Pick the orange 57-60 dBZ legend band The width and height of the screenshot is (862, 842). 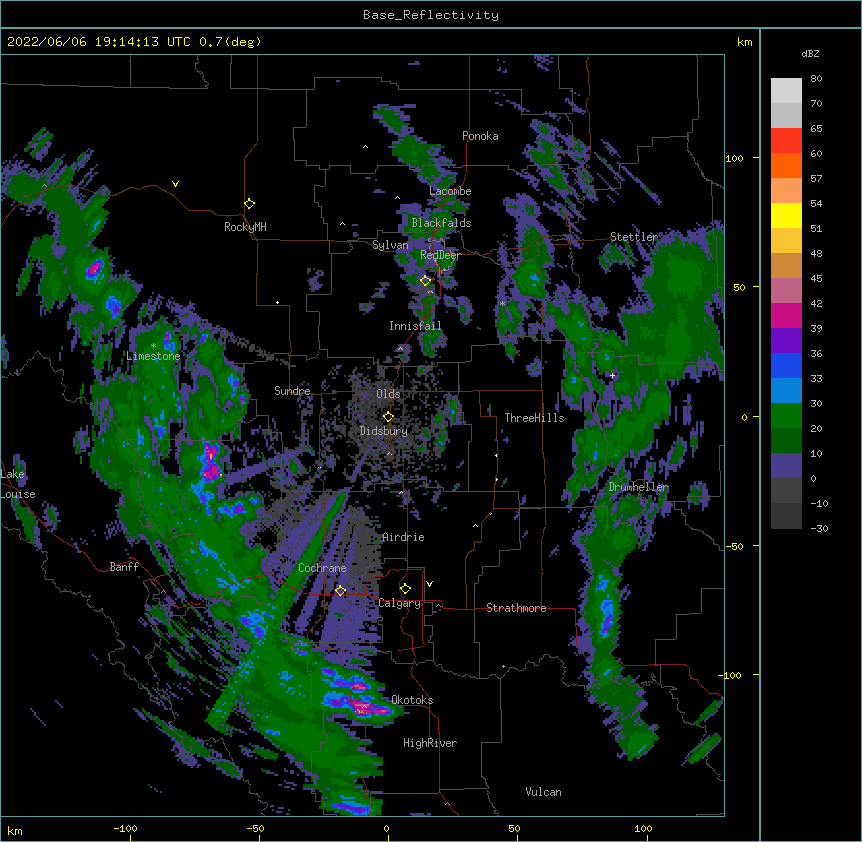[x=786, y=165]
